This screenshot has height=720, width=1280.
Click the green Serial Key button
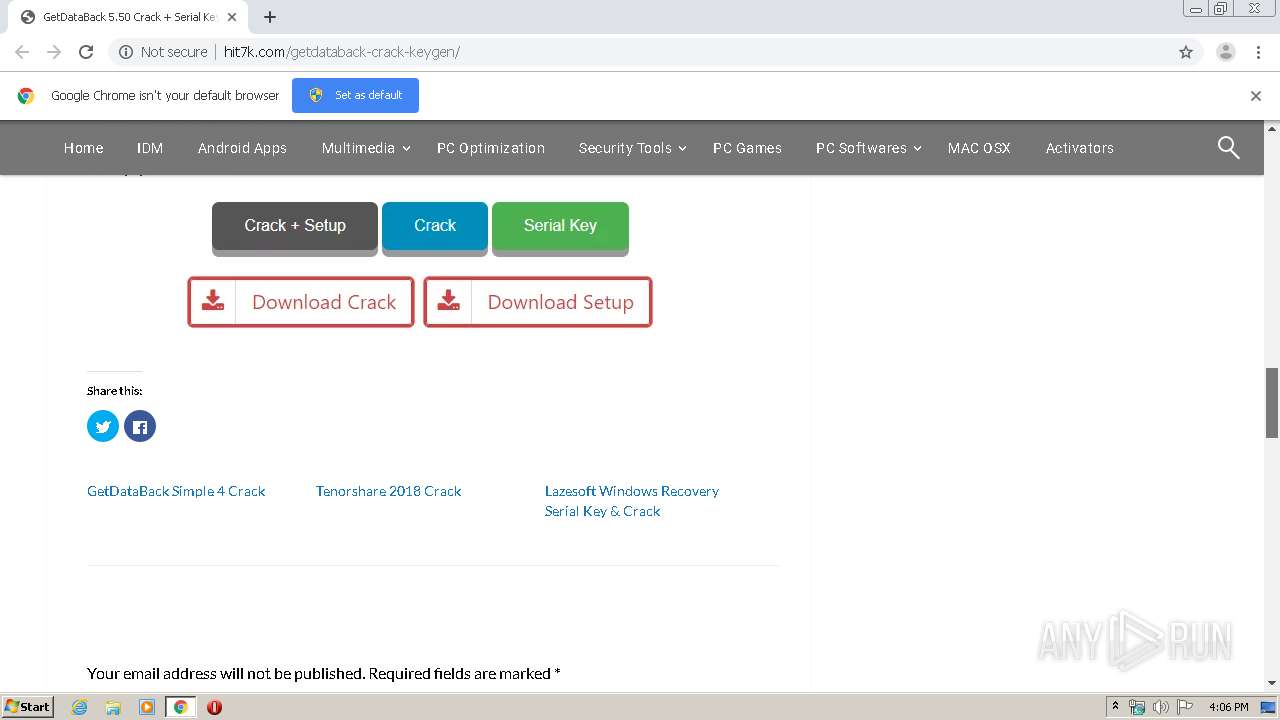click(x=560, y=226)
